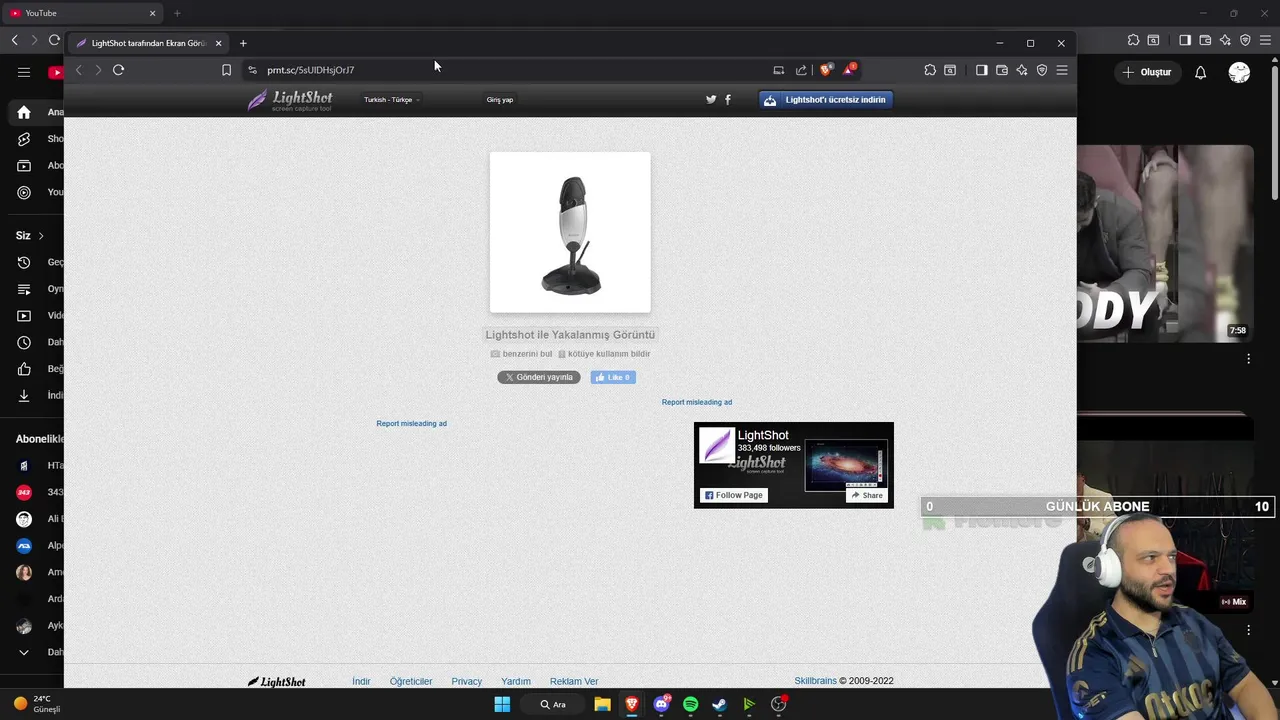Open YouTube history sidebar icon
The image size is (1280, 720).
(x=24, y=262)
